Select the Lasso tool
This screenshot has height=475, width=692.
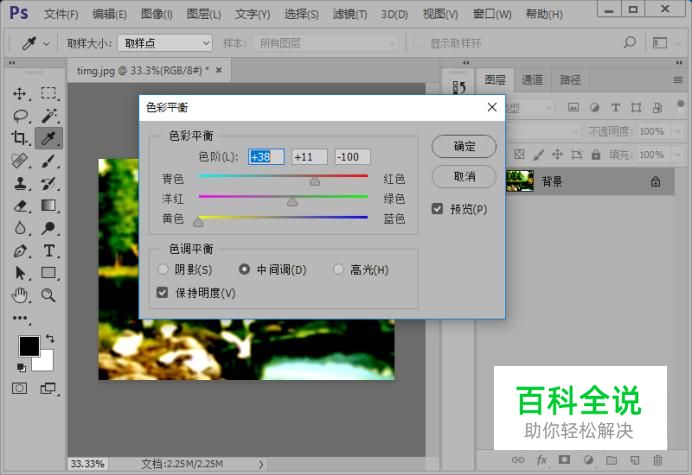point(20,116)
